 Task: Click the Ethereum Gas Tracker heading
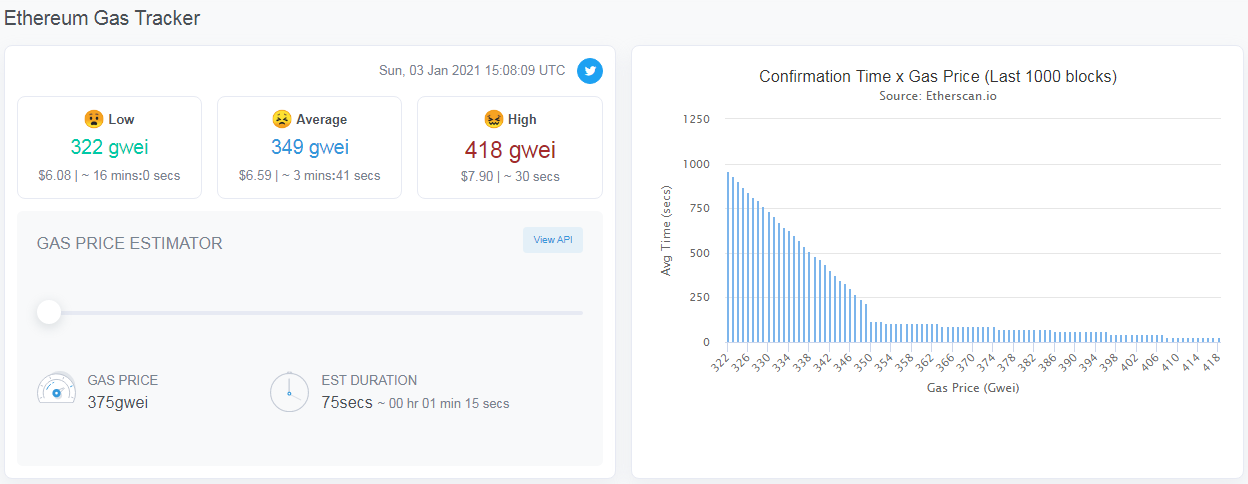click(x=102, y=17)
